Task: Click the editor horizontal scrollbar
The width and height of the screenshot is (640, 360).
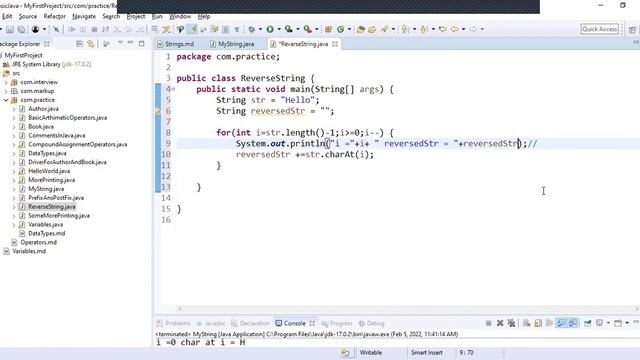Action: pyautogui.click(x=408, y=309)
